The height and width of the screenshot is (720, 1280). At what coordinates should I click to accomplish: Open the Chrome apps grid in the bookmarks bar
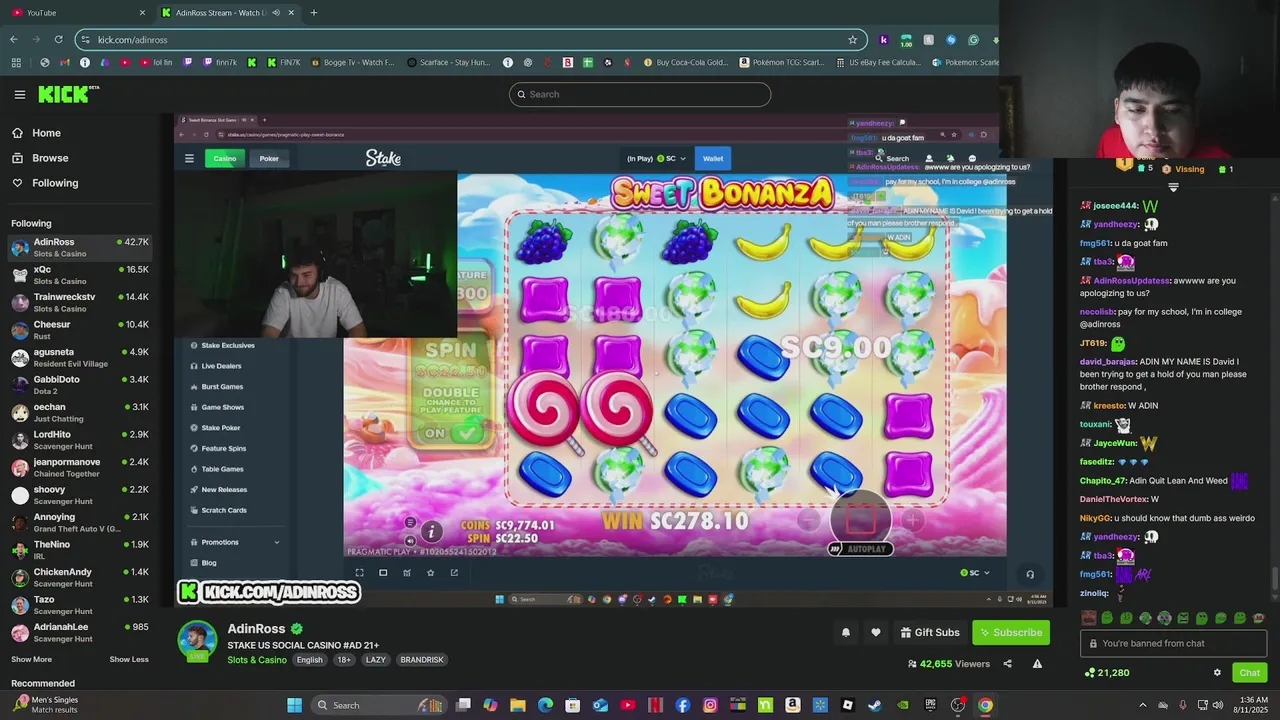(16, 62)
